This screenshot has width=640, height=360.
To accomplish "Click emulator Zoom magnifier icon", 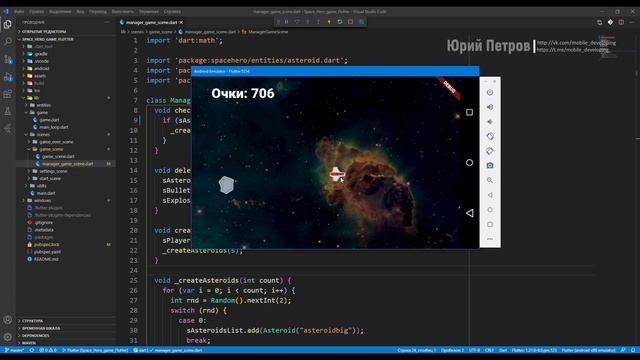I will pos(490,180).
